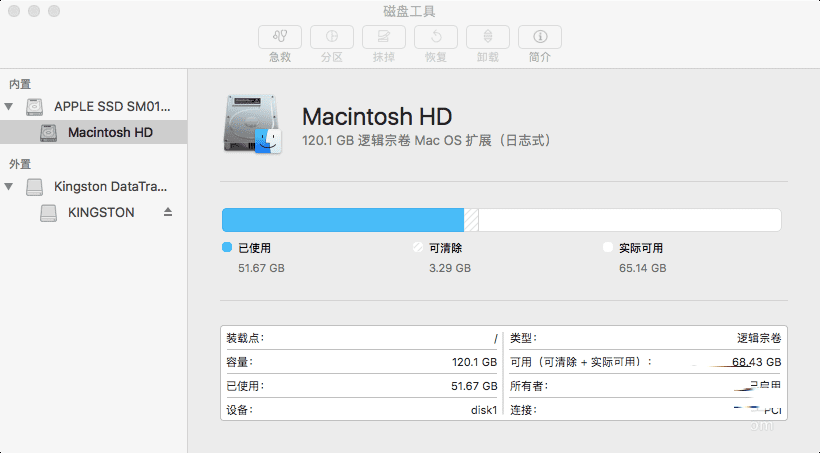Click the Partition (分区) toolbar icon
Viewport: 820px width, 453px height.
coord(332,37)
